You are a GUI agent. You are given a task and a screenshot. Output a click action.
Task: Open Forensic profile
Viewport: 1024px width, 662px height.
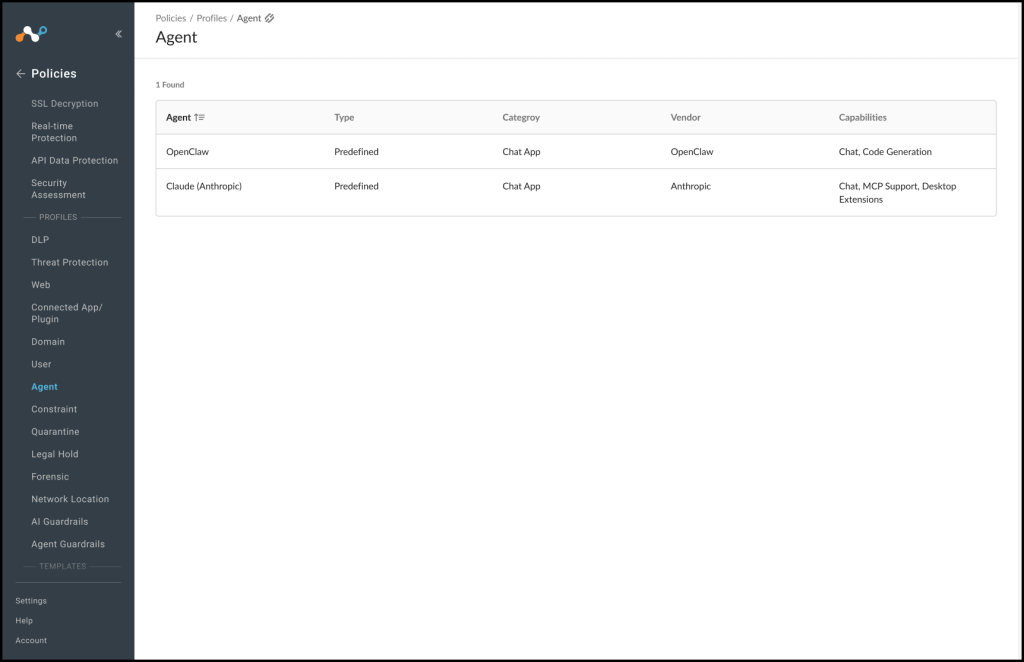coord(50,477)
